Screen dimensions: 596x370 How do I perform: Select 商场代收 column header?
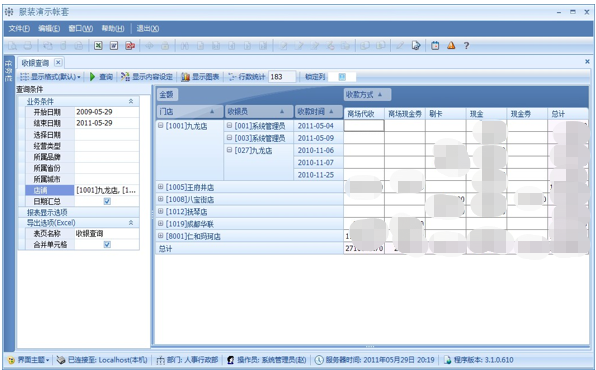pyautogui.click(x=364, y=114)
